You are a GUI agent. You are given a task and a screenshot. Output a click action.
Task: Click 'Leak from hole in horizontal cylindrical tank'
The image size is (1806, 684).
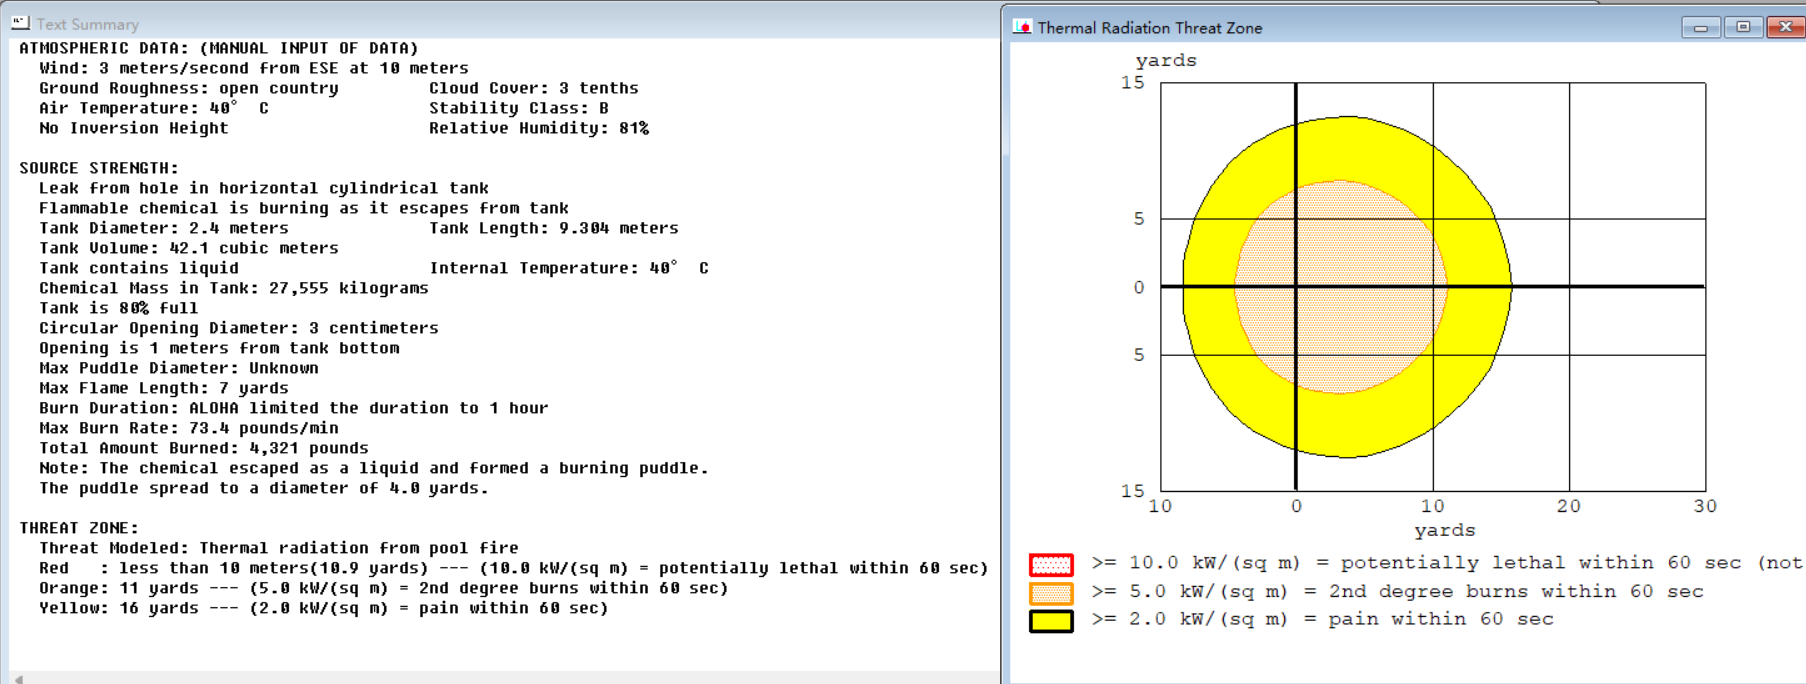tap(264, 188)
